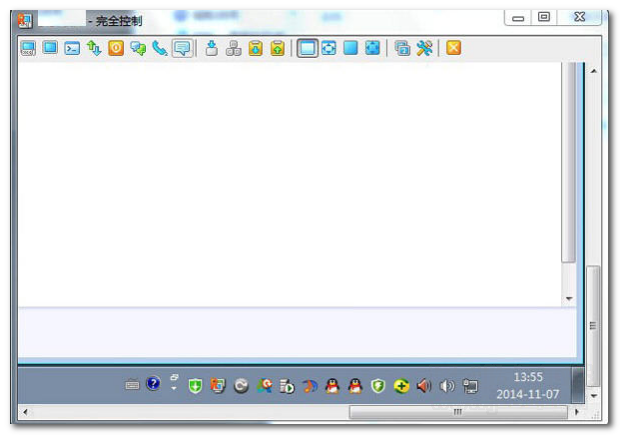Image resolution: width=620 pixels, height=435 pixels.
Task: Click the viewer window vertical scroll down arrow
Action: tap(594, 395)
